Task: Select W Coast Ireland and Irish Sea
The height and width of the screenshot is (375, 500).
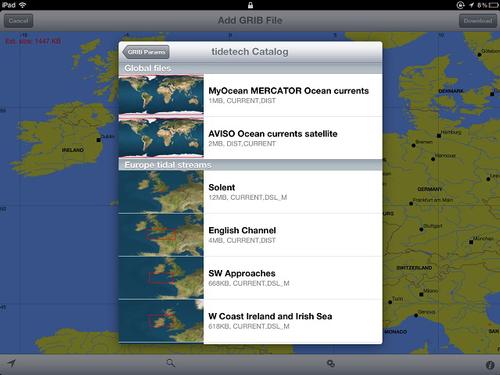Action: (x=250, y=321)
